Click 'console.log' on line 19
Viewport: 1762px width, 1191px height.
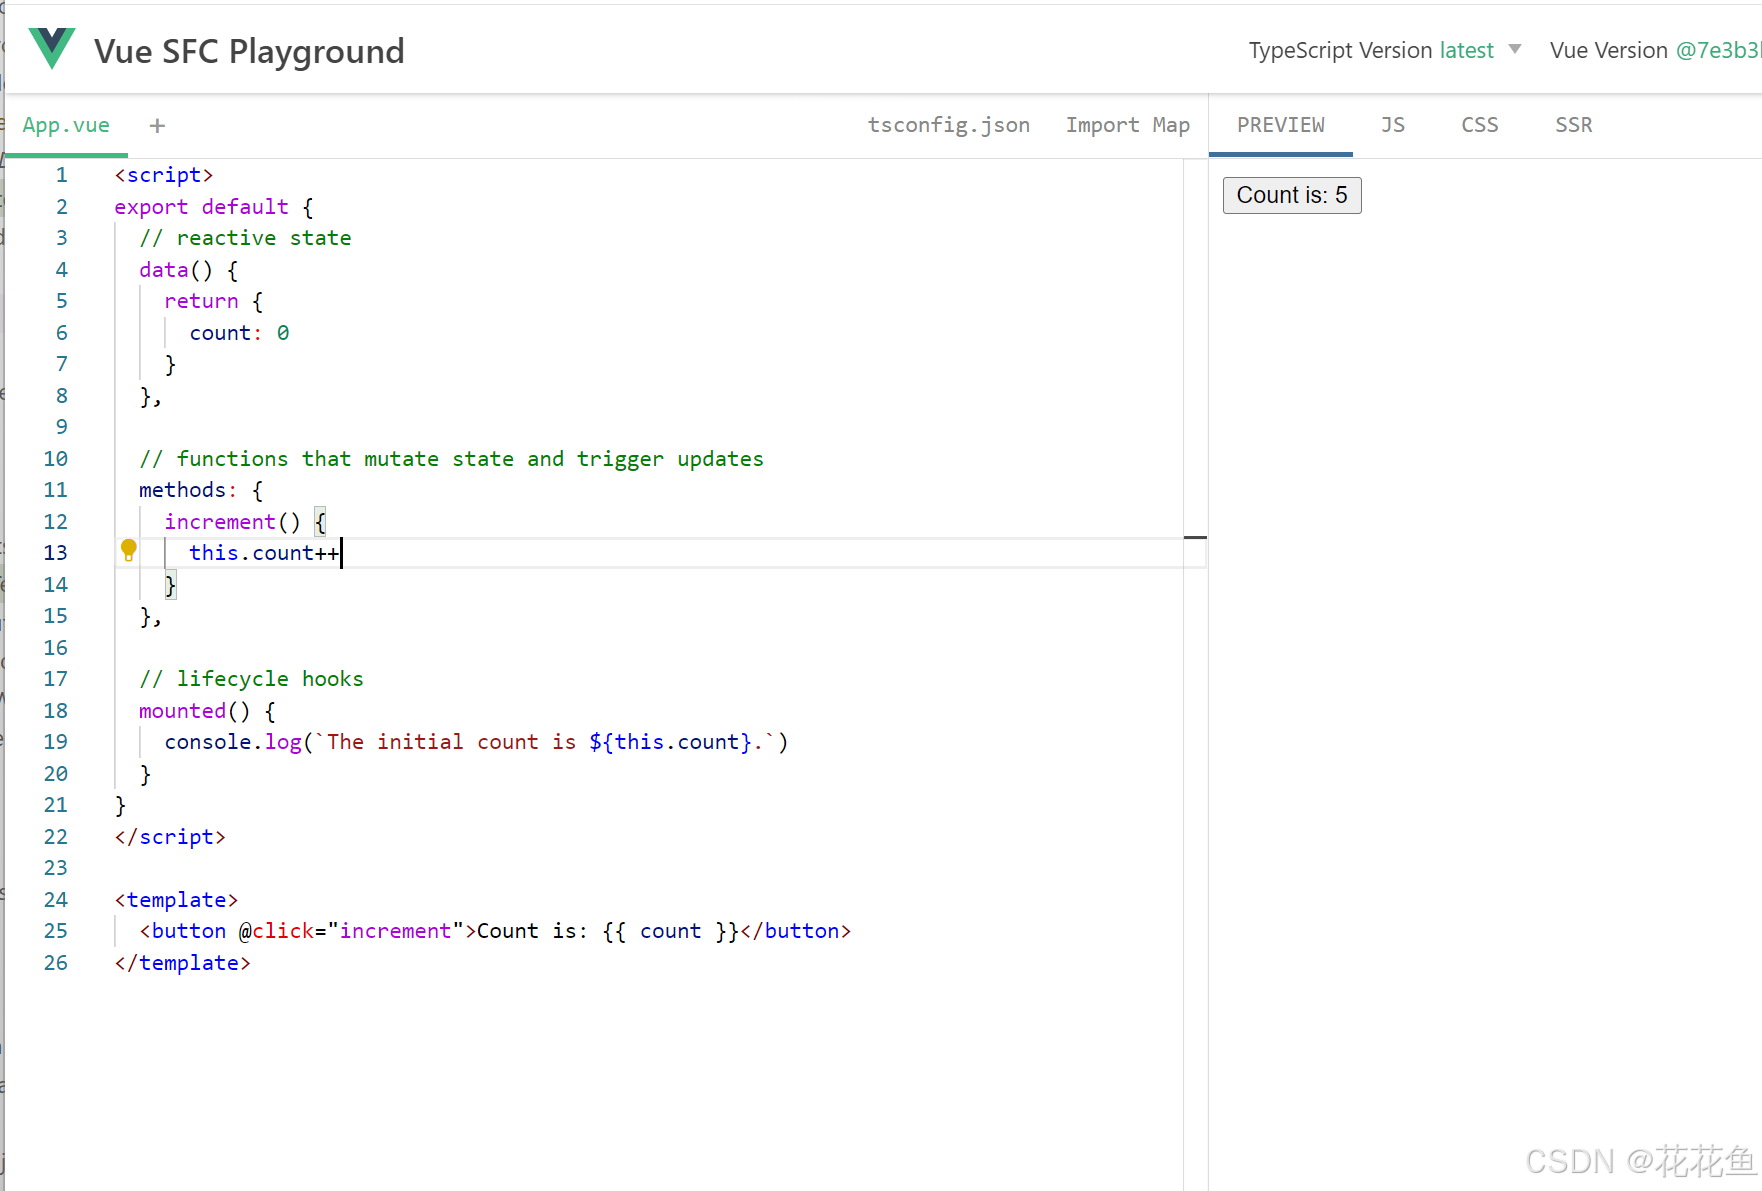[x=233, y=742]
